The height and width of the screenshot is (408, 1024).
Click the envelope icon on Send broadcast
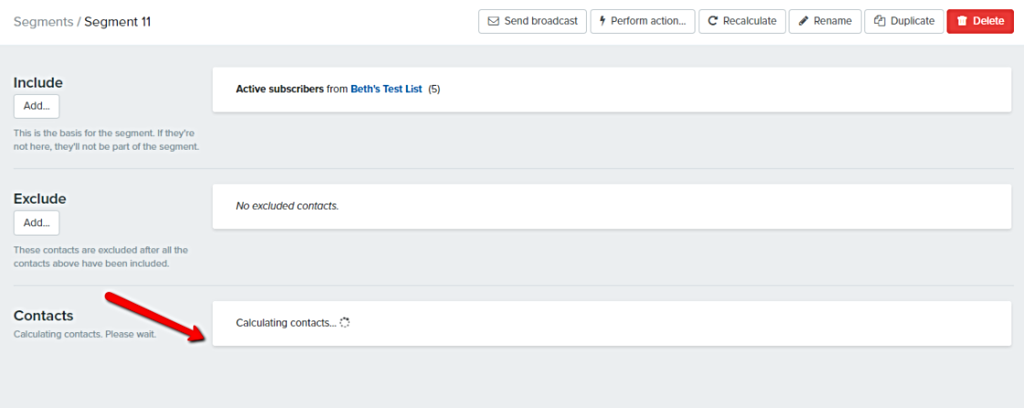(x=493, y=21)
